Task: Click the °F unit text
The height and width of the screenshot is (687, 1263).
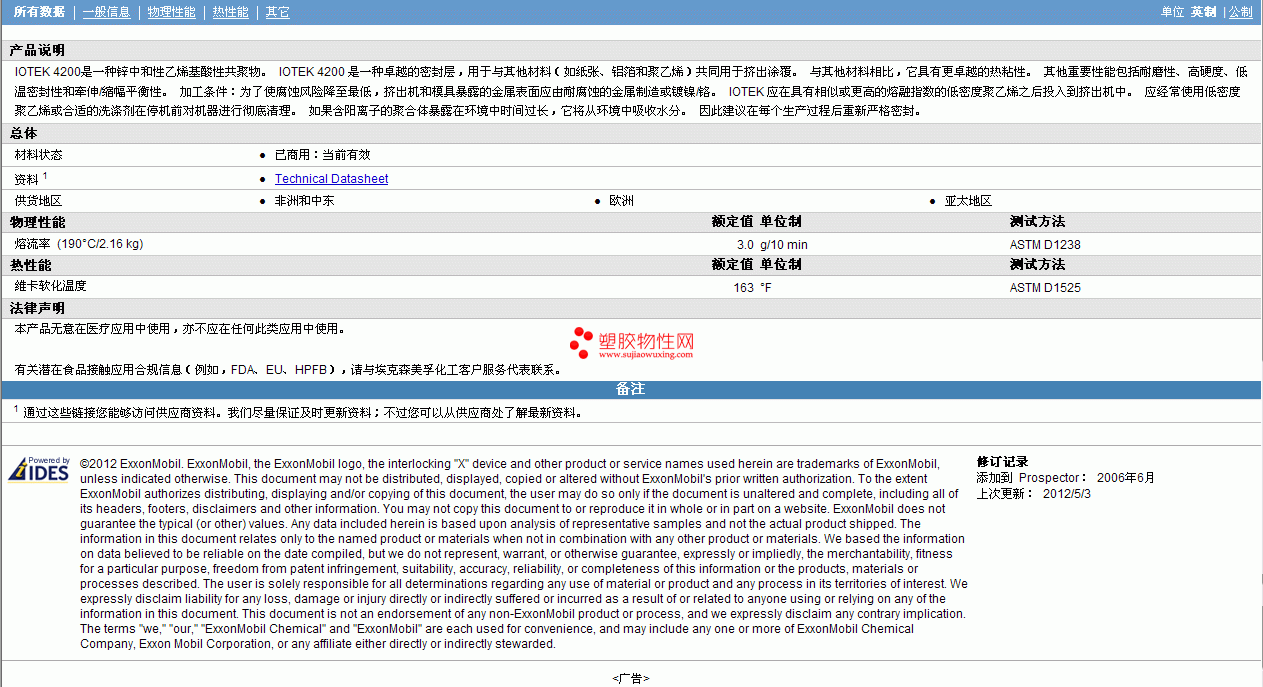Action: coord(766,288)
